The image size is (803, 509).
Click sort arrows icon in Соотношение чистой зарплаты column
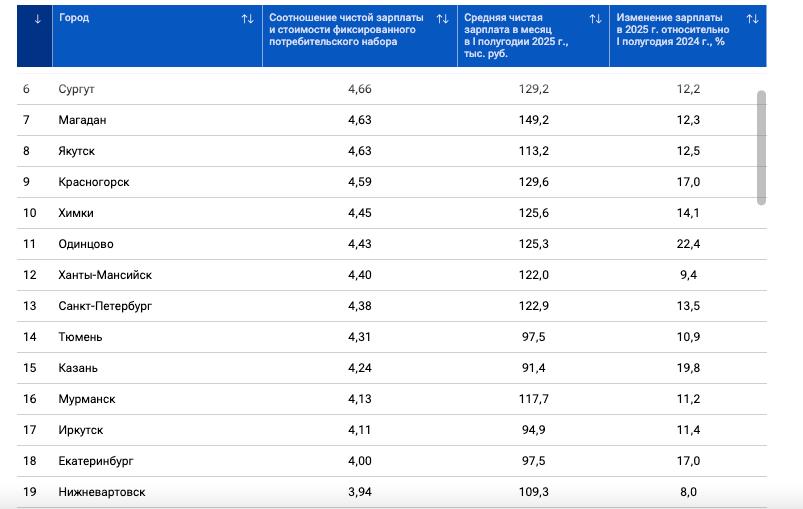click(442, 19)
